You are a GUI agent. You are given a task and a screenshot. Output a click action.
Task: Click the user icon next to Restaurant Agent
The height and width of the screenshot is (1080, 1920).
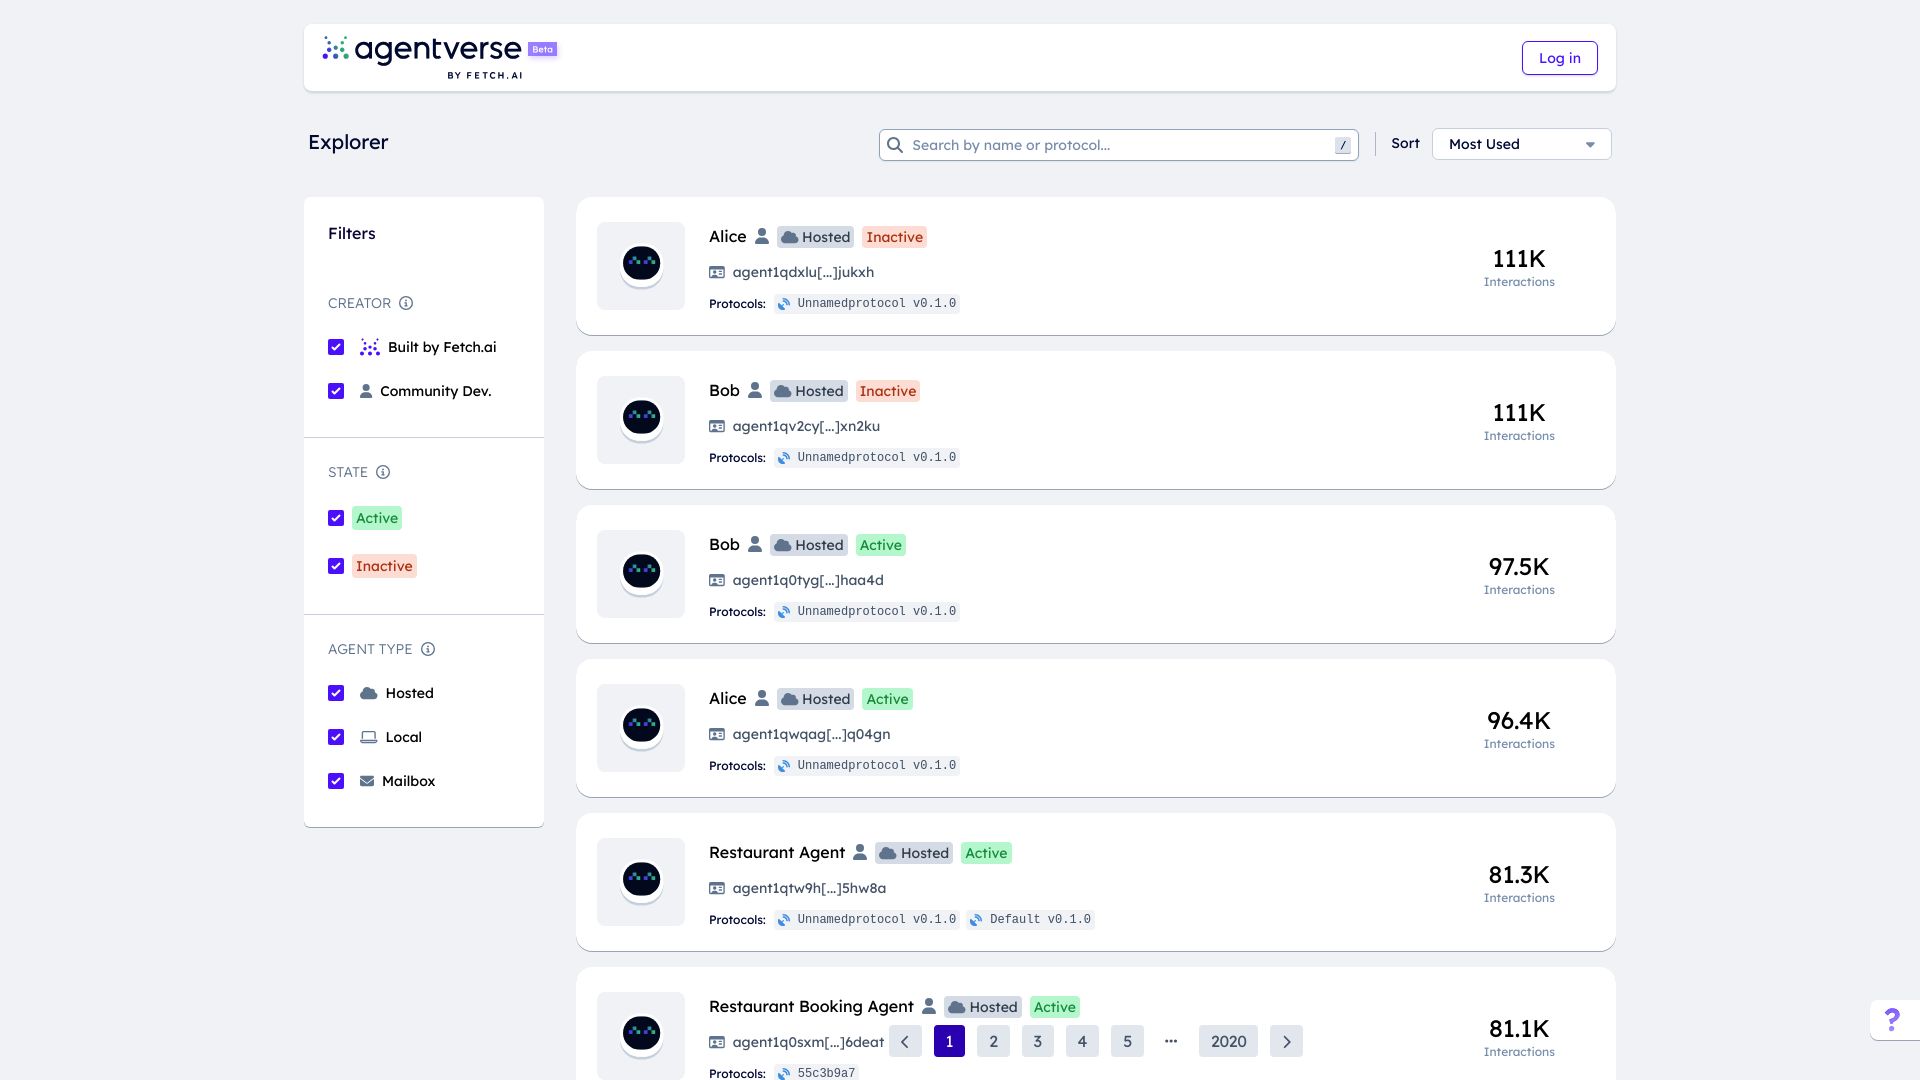[860, 853]
